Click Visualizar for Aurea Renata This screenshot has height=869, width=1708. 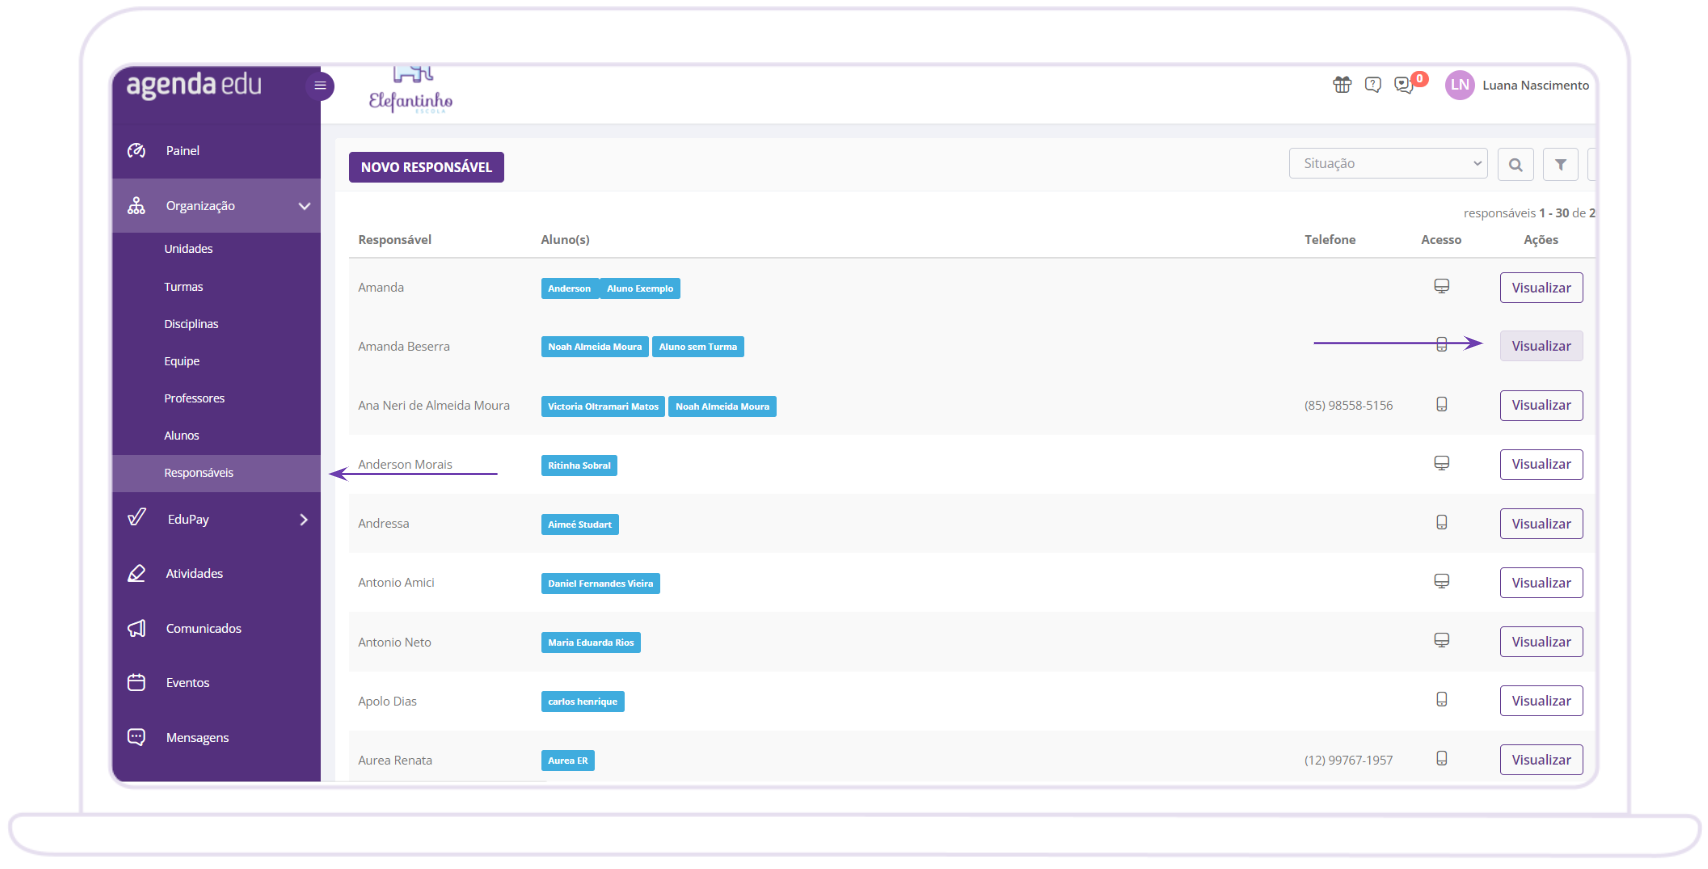(x=1541, y=760)
